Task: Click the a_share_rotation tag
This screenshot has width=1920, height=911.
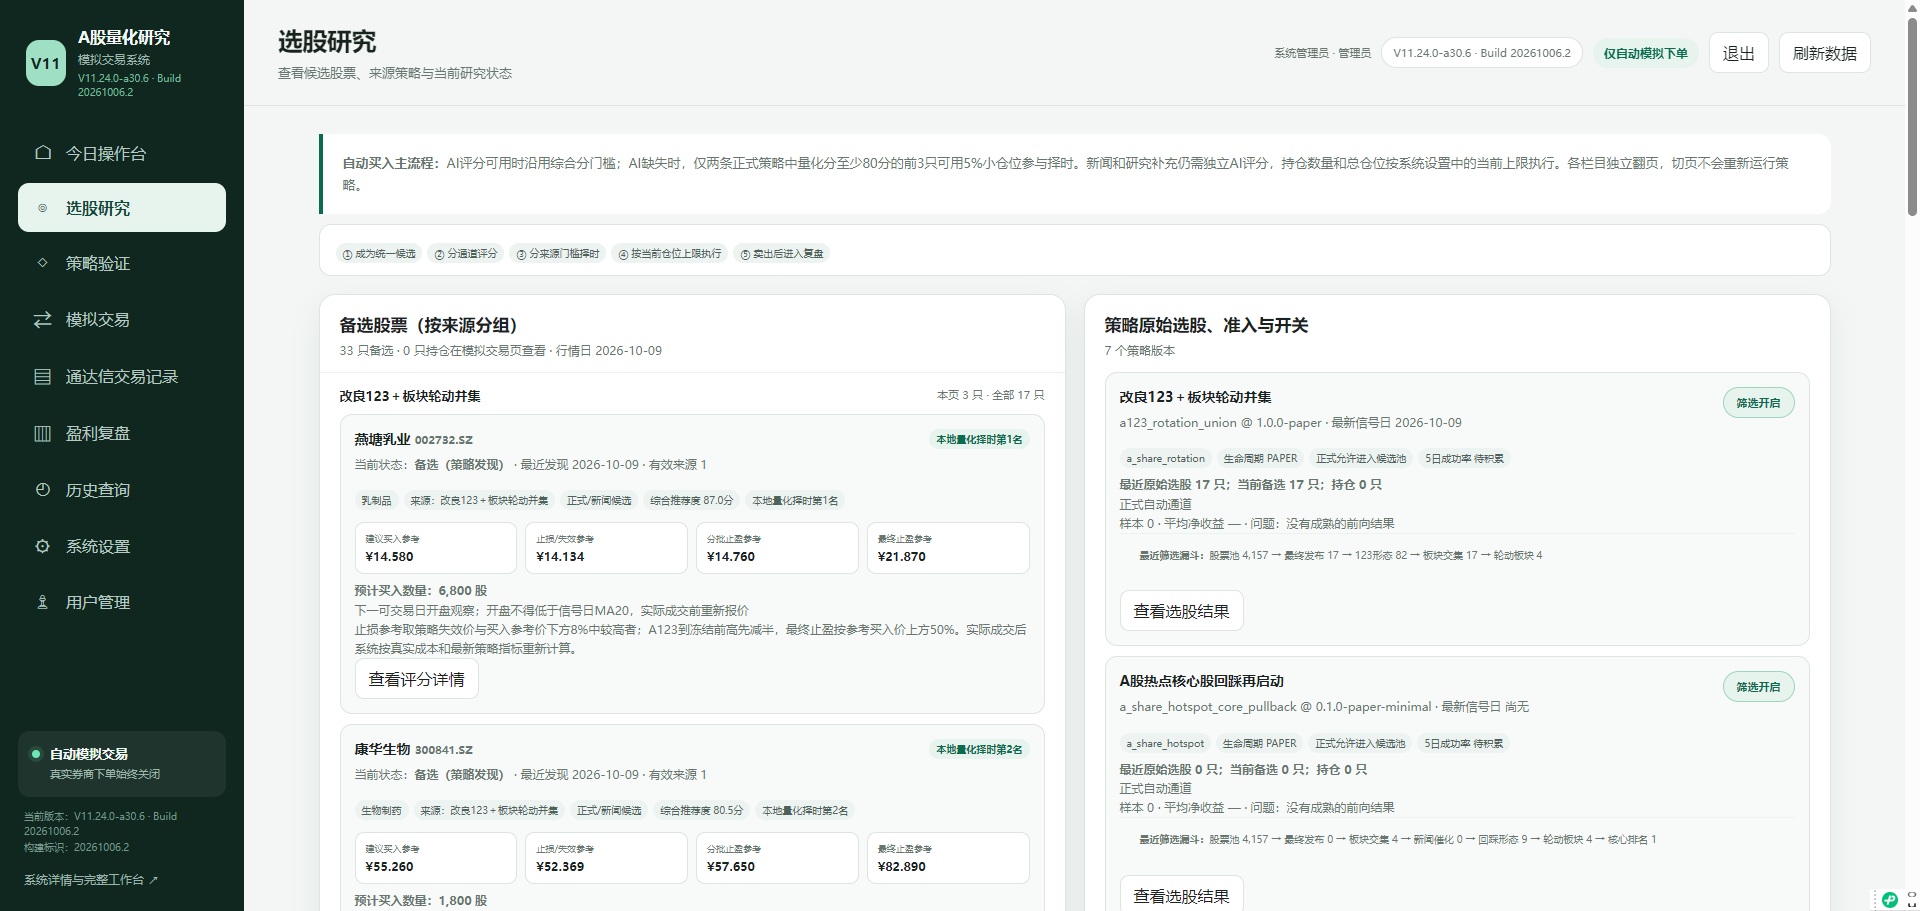Action: (x=1165, y=459)
